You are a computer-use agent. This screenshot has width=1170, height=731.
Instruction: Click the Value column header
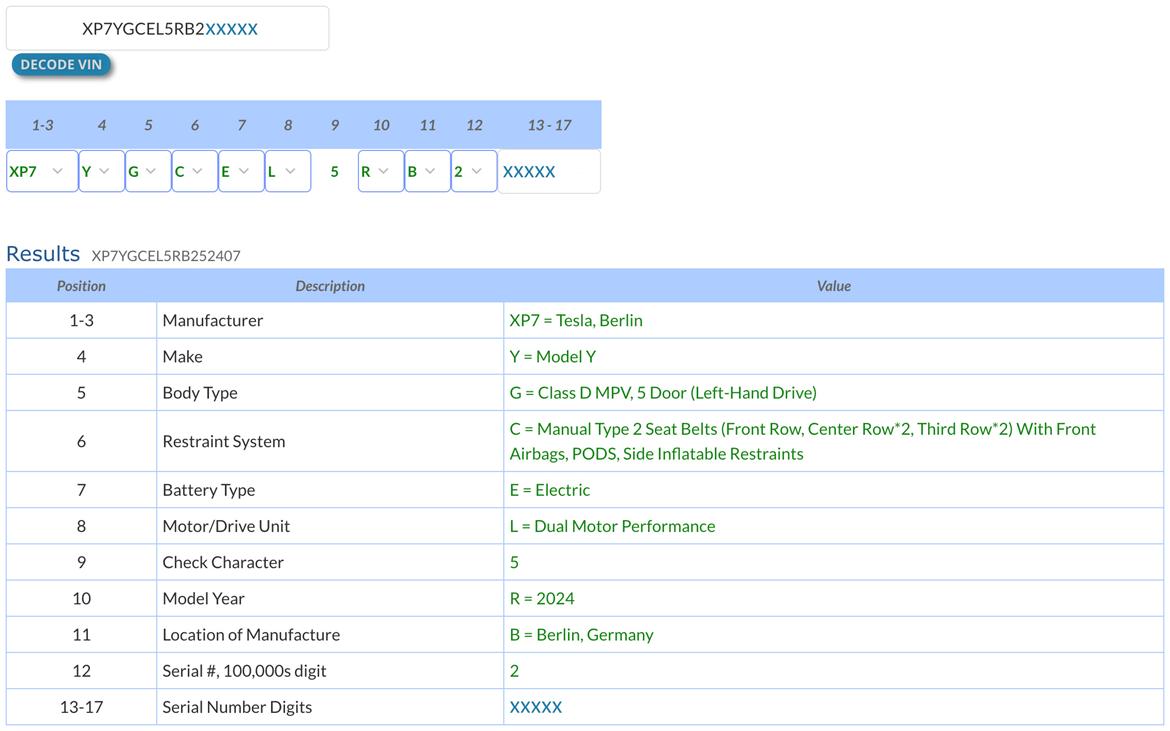pos(833,286)
